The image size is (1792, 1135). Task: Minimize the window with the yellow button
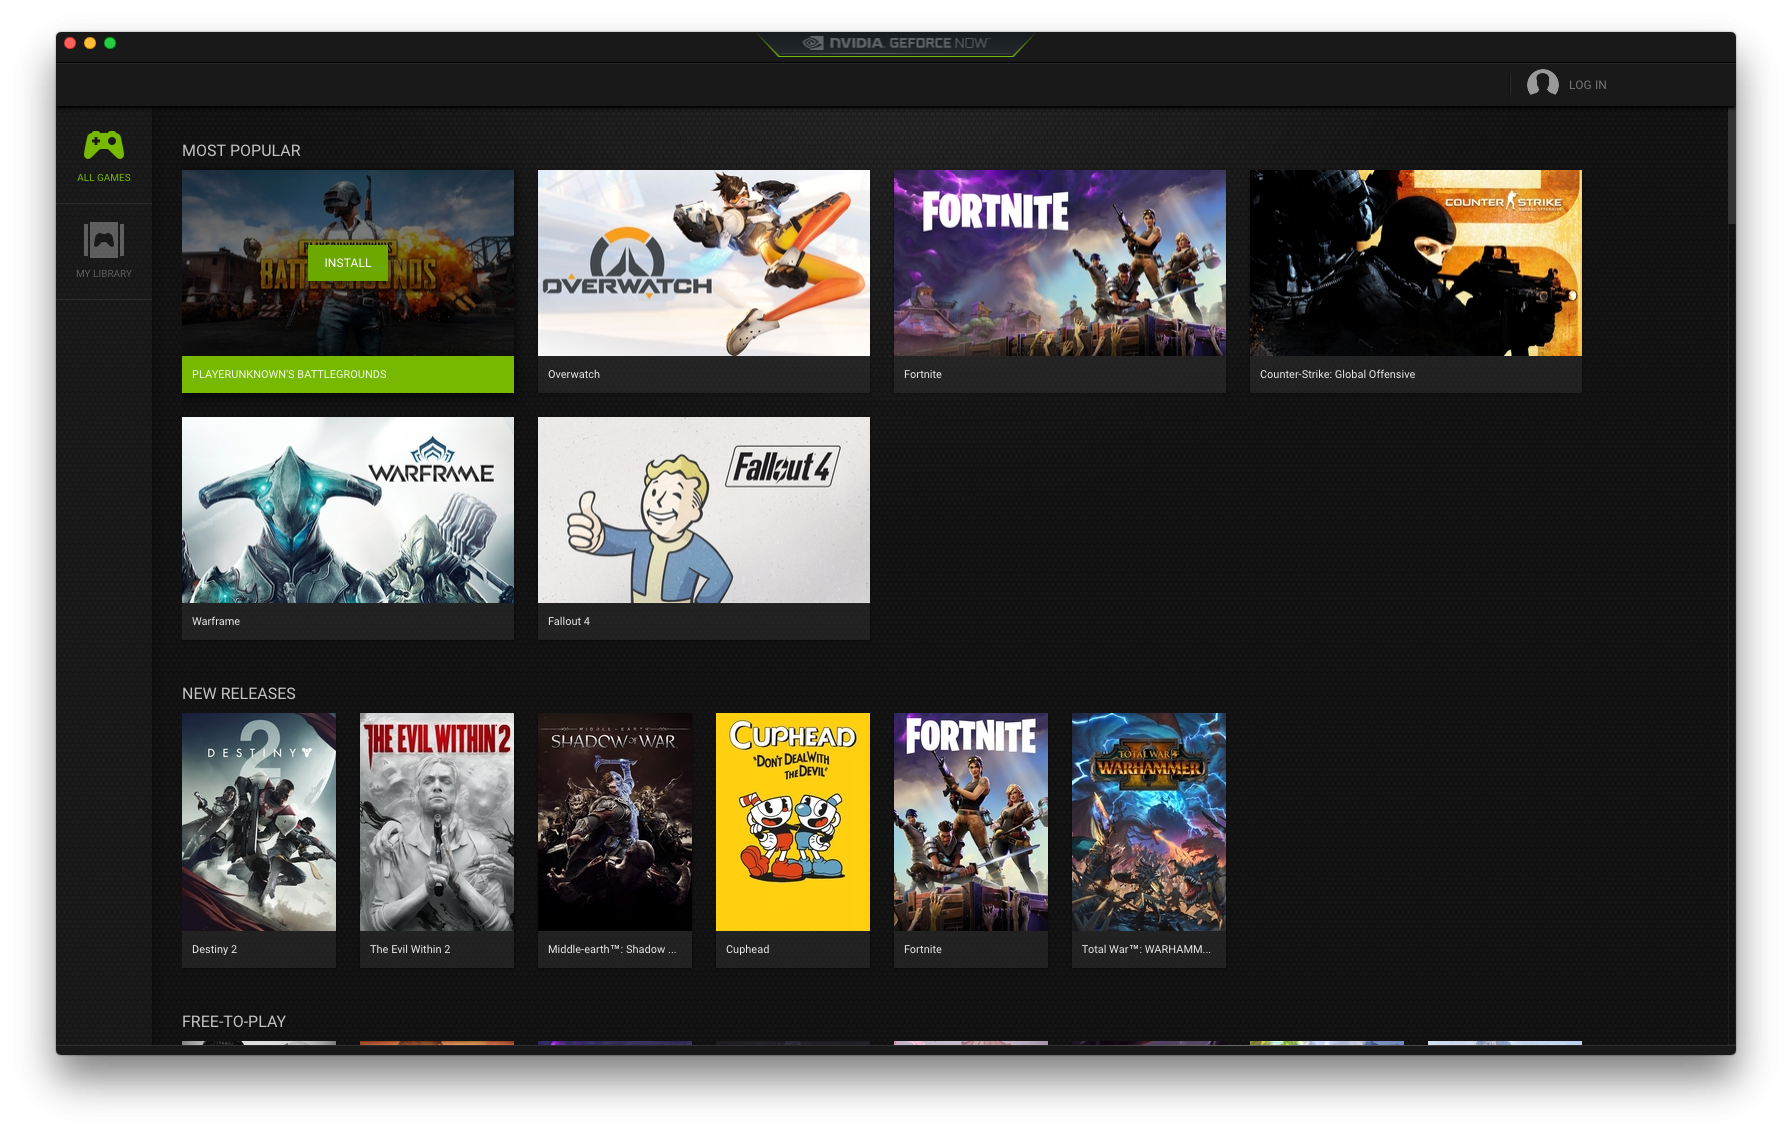coord(90,43)
